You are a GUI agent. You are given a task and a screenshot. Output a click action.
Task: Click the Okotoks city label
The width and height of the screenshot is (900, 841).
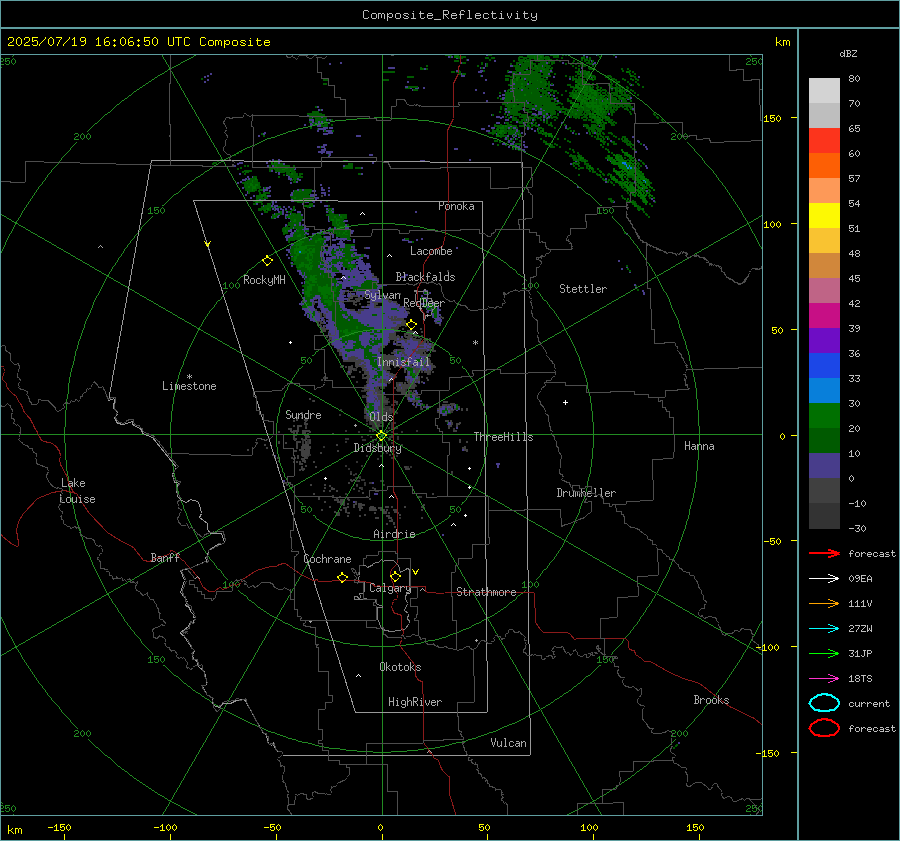[x=400, y=668]
